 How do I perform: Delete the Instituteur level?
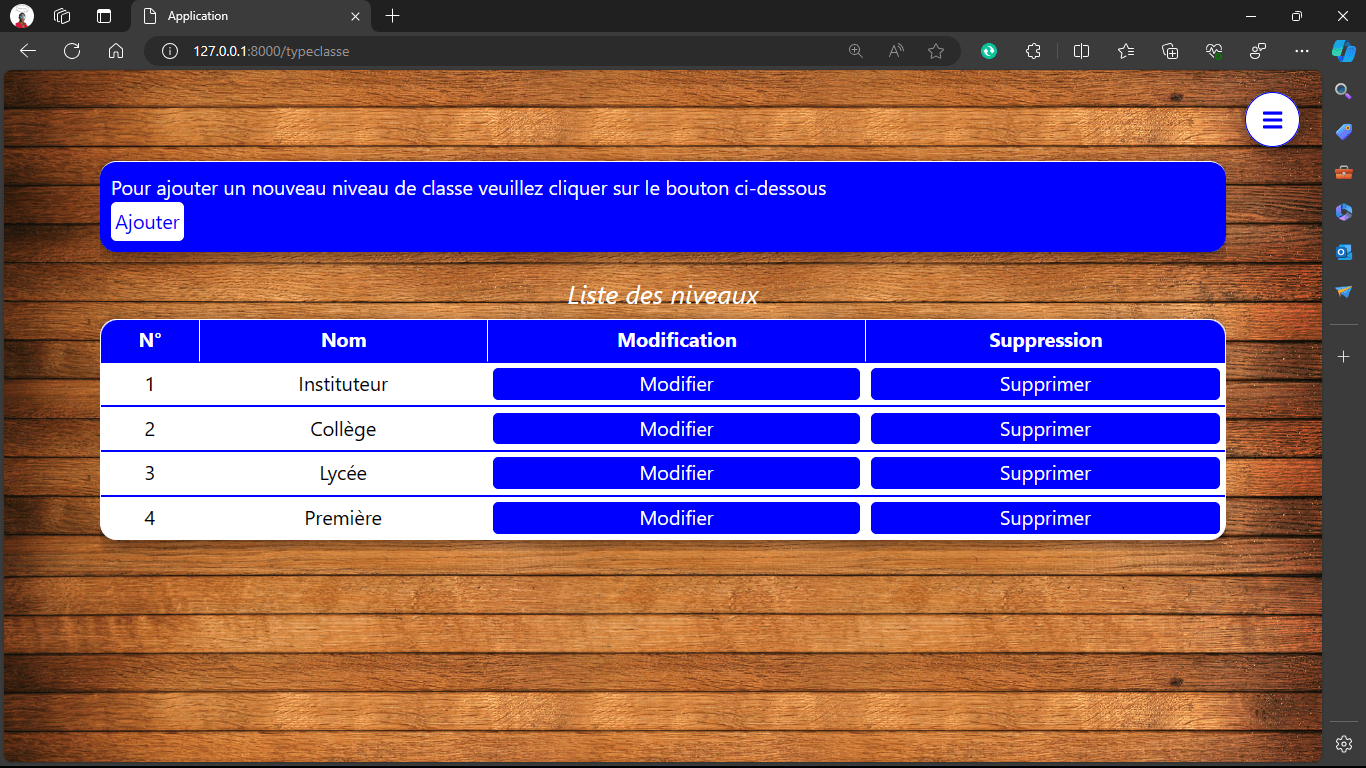(1045, 384)
